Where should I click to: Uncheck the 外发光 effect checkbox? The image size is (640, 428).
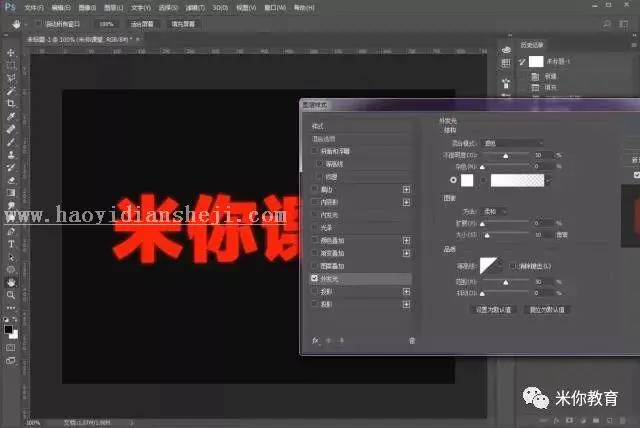point(315,278)
